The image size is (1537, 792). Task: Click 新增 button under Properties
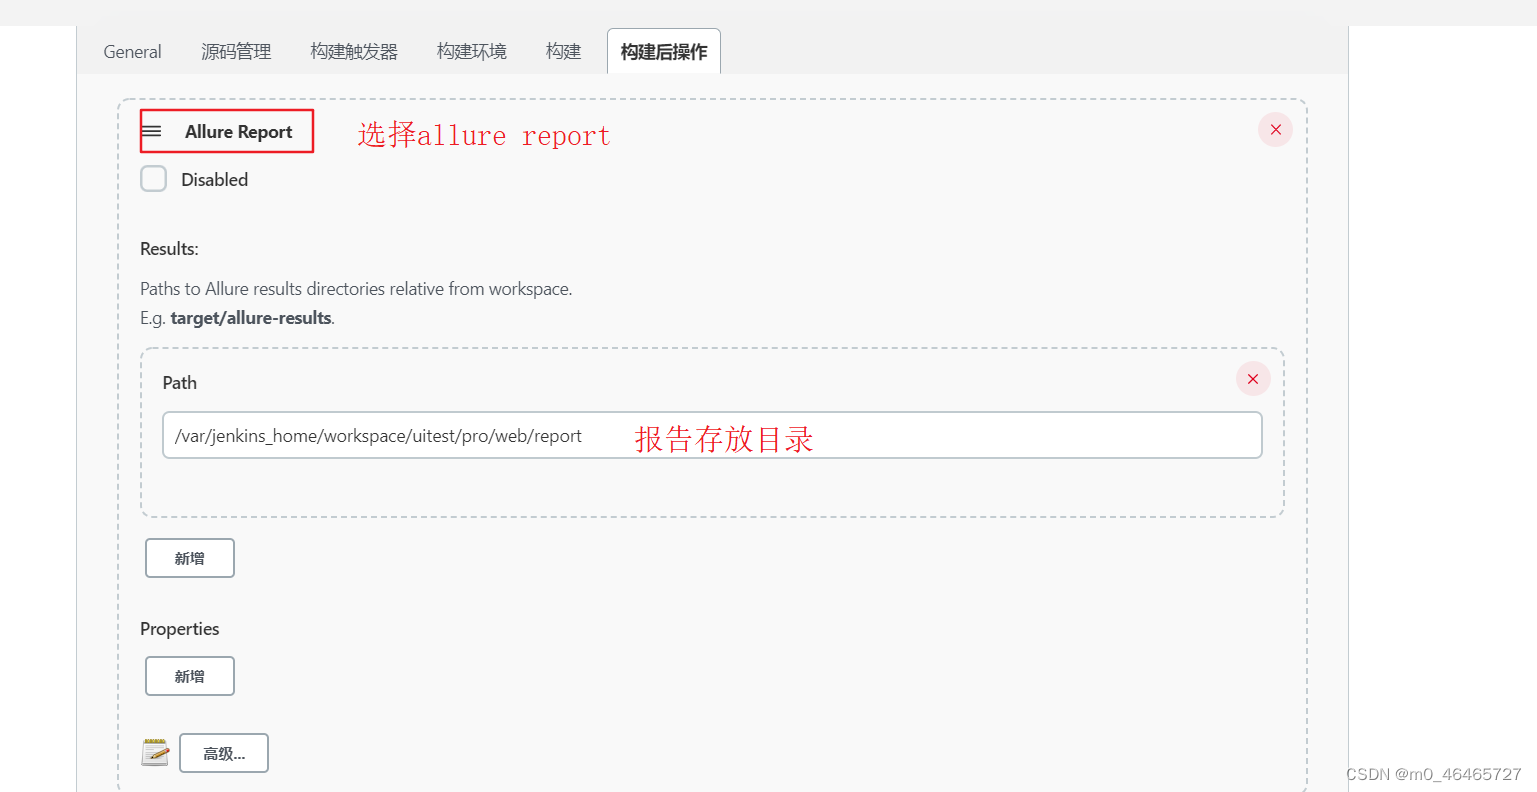(x=190, y=676)
